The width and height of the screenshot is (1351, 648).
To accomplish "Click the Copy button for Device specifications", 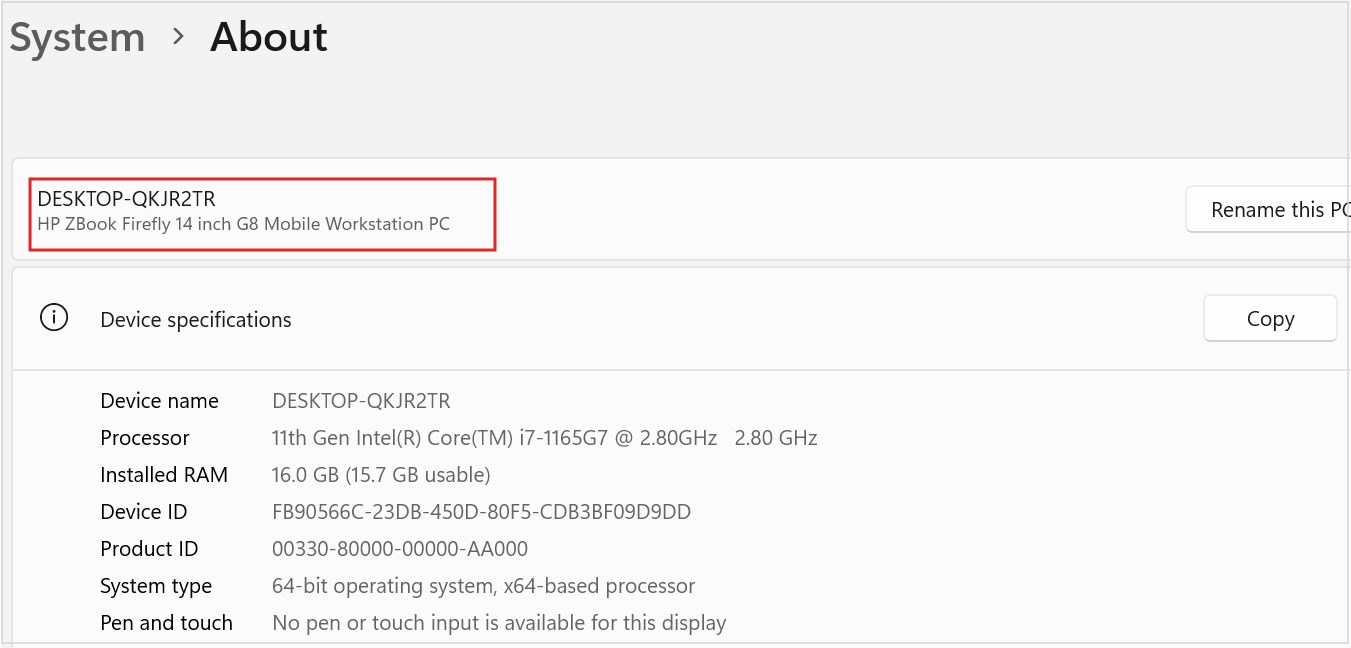I will (x=1270, y=318).
